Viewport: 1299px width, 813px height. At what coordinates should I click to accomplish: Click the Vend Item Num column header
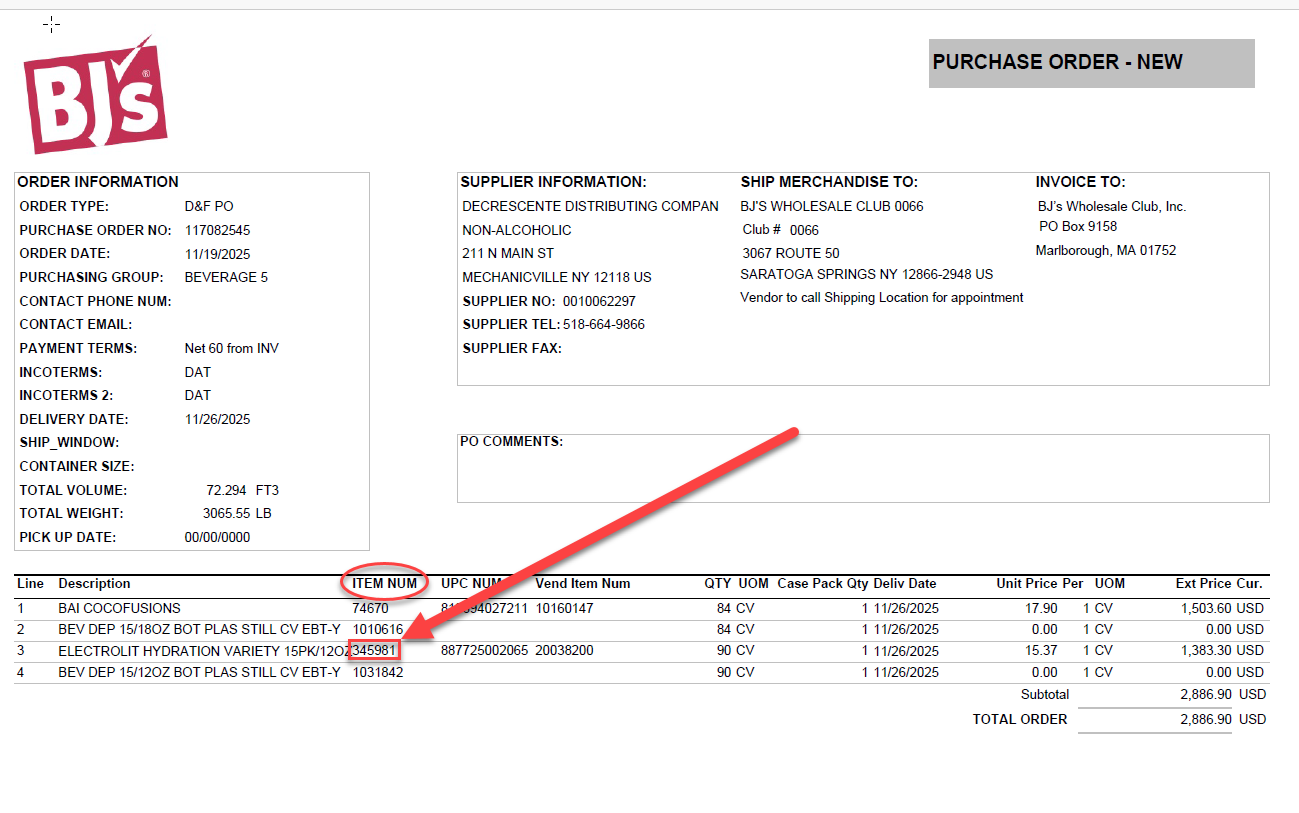pos(583,583)
